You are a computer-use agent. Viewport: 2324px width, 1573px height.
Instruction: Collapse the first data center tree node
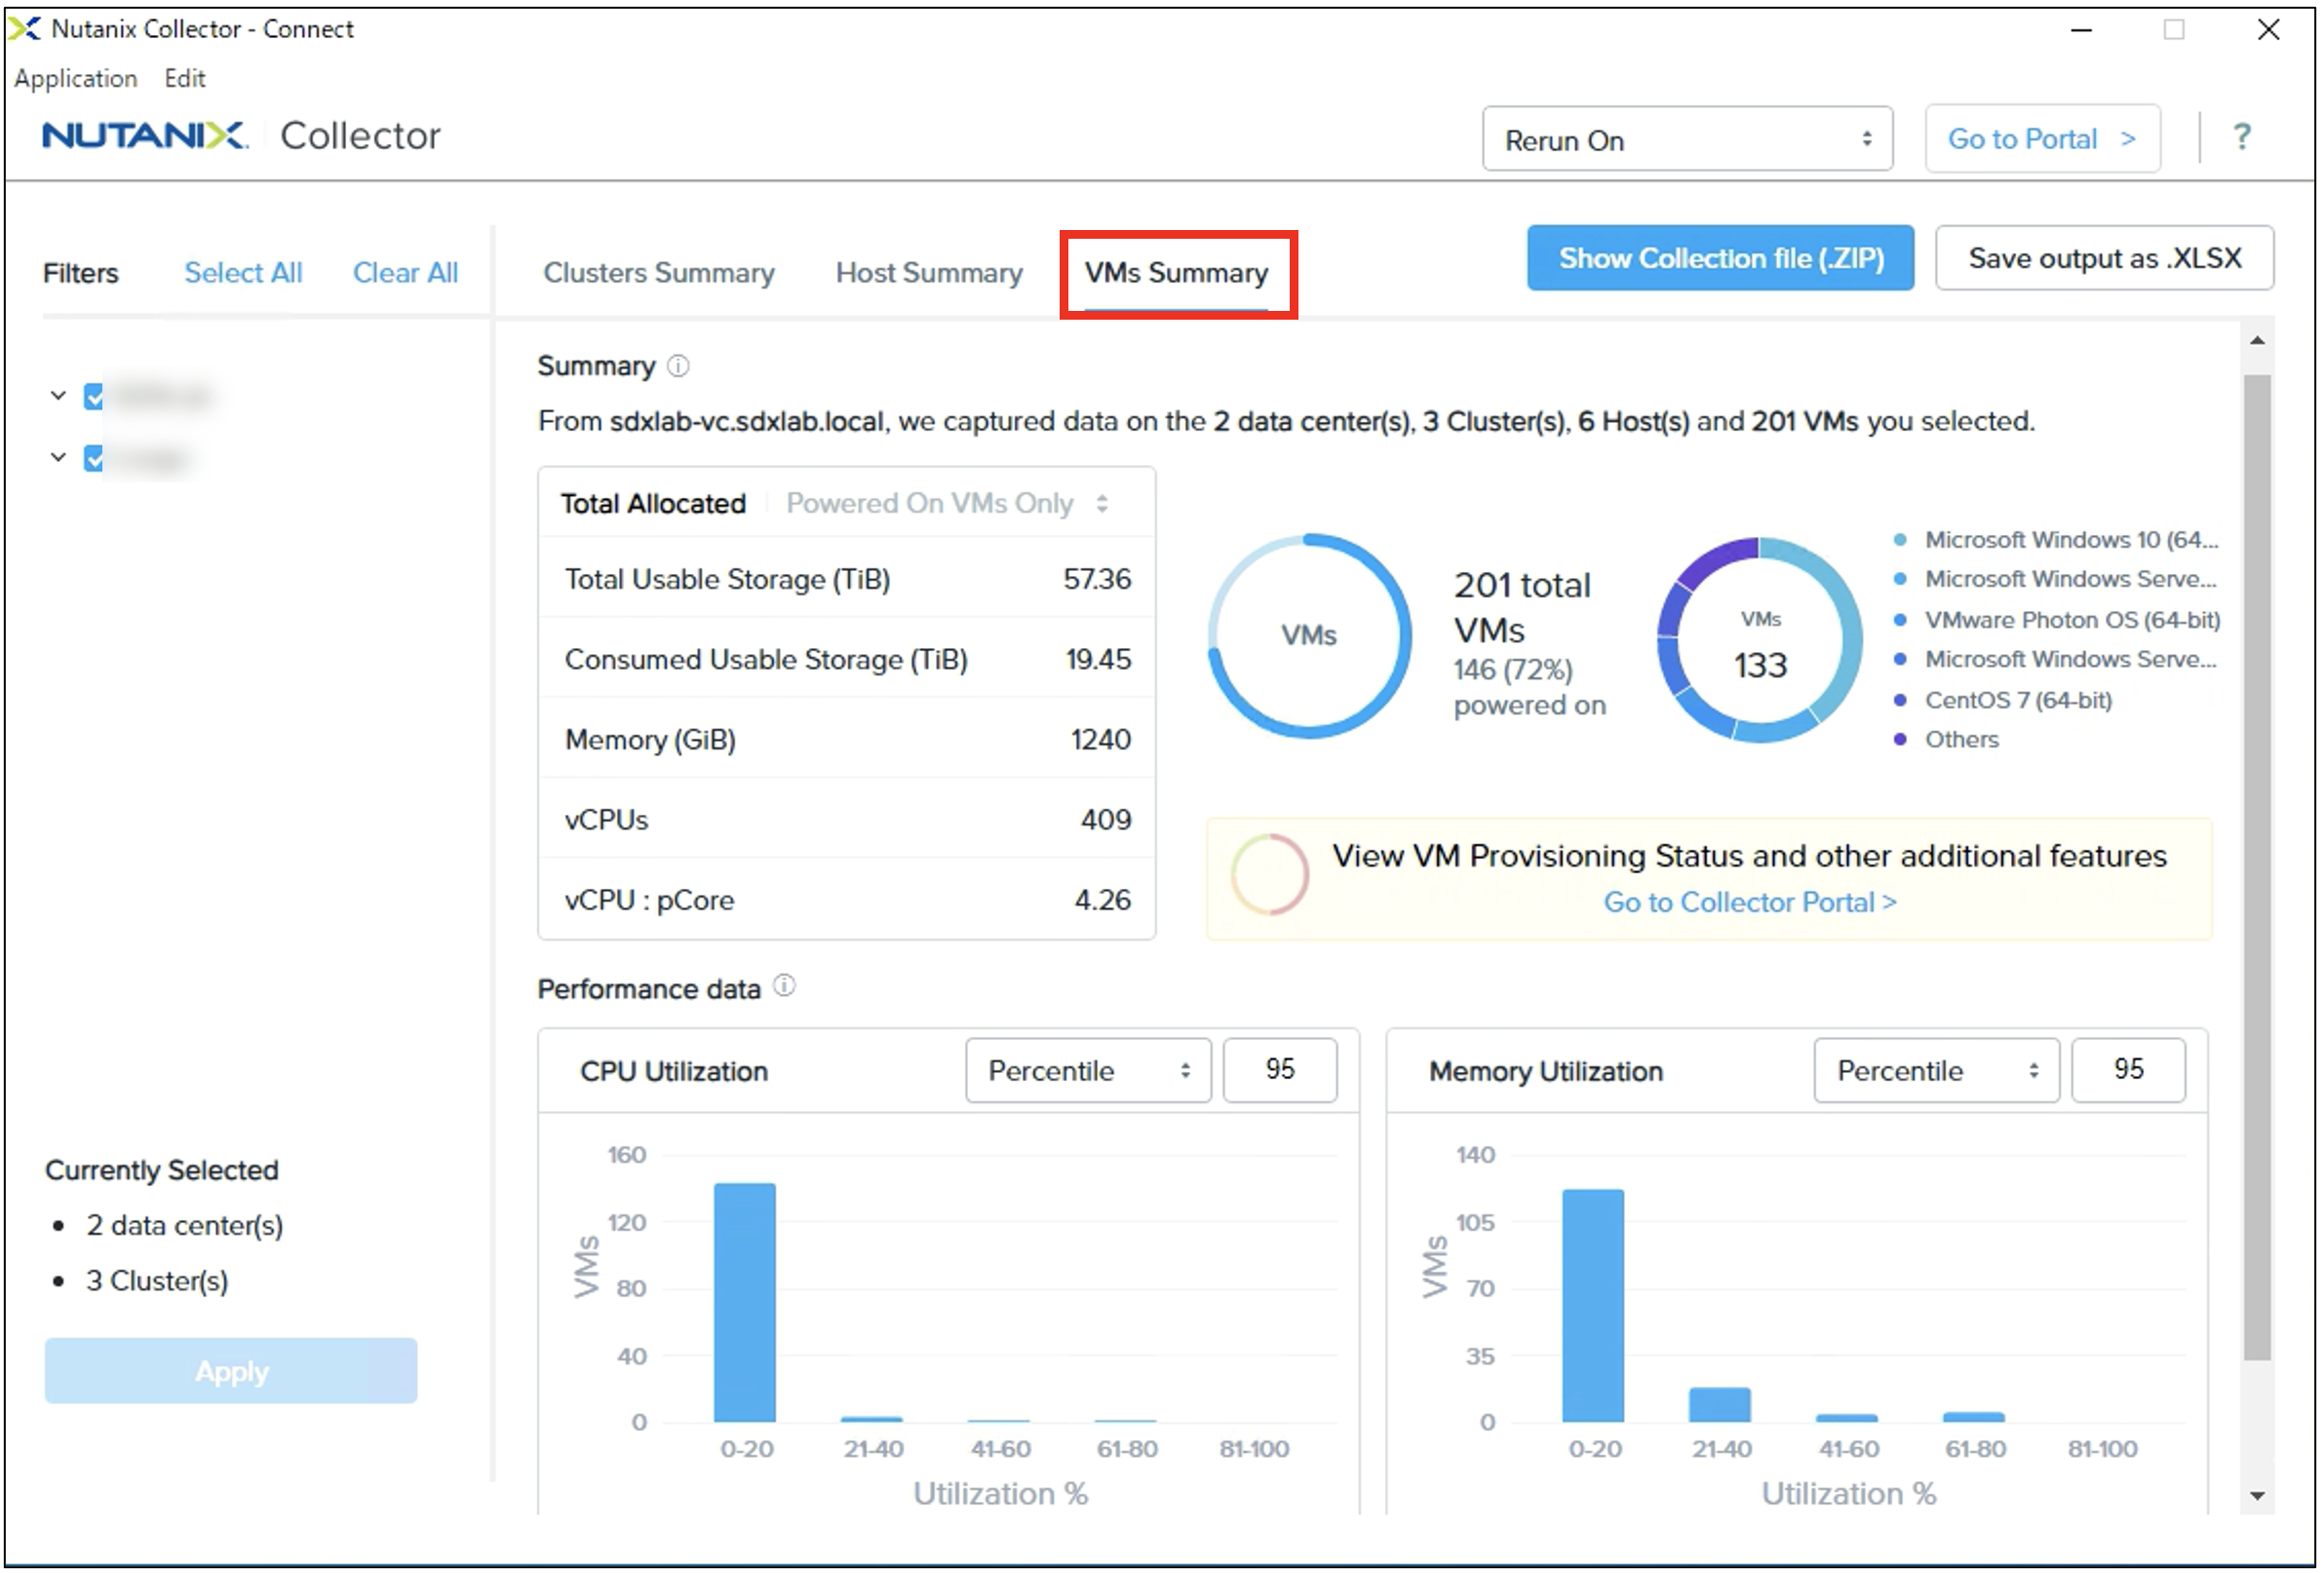click(58, 396)
